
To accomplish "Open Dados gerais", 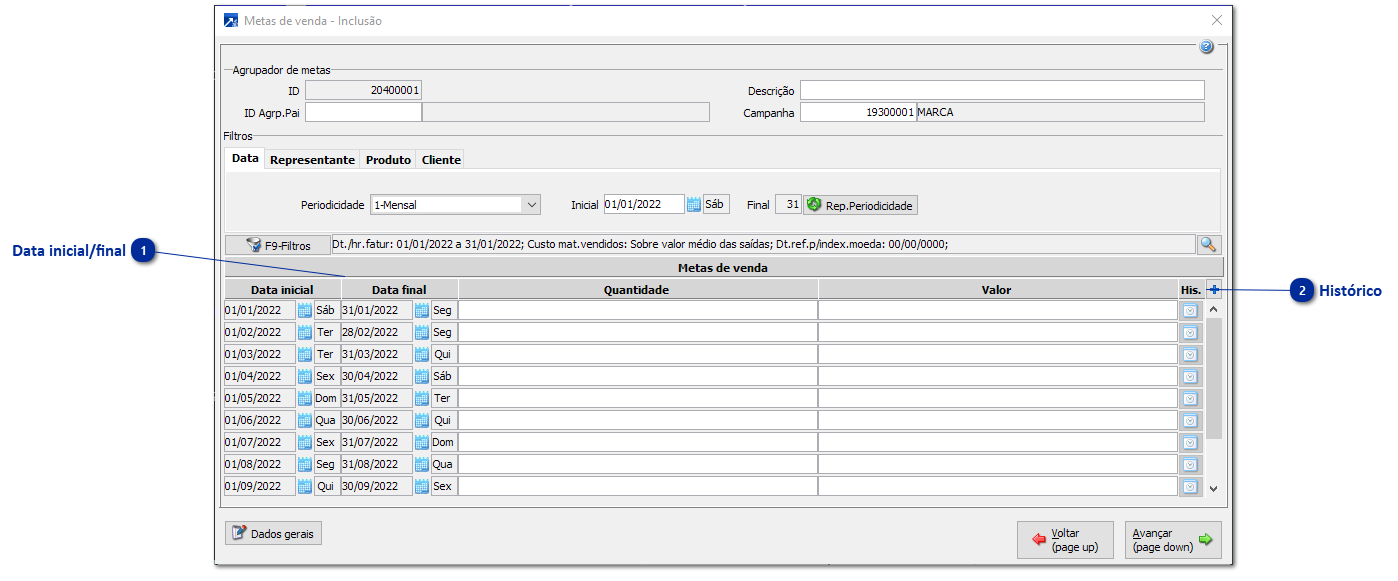I will 273,534.
